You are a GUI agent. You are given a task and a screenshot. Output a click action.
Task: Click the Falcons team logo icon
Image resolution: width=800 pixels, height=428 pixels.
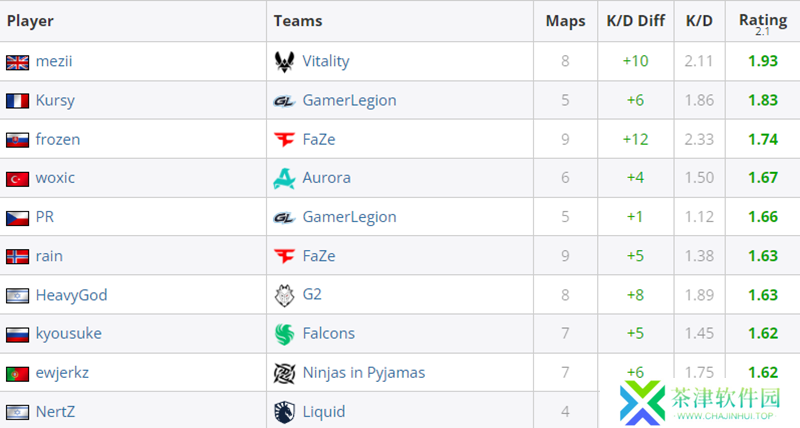tap(284, 334)
